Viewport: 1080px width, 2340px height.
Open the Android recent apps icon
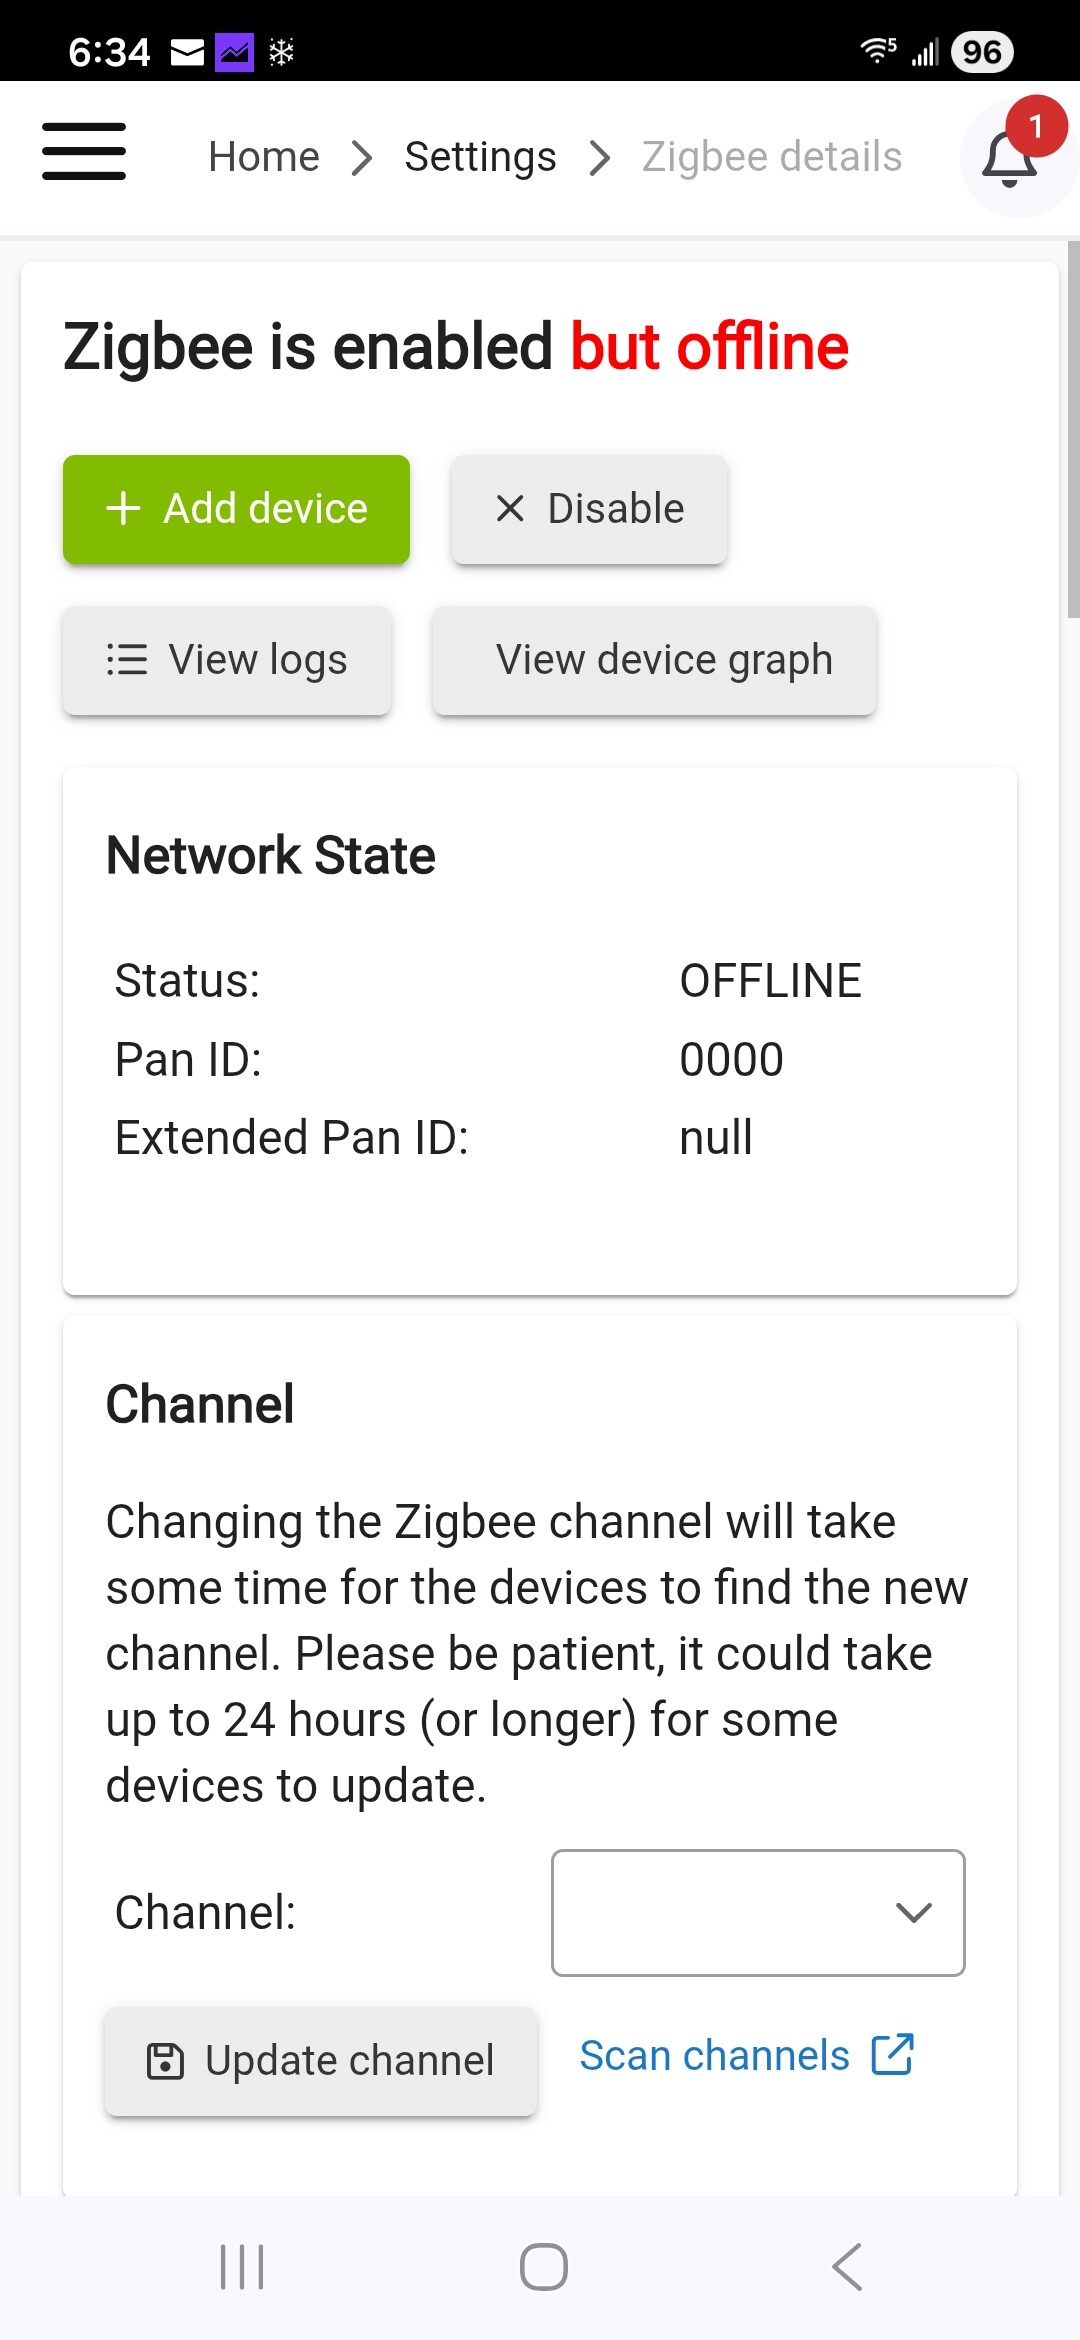[242, 2266]
